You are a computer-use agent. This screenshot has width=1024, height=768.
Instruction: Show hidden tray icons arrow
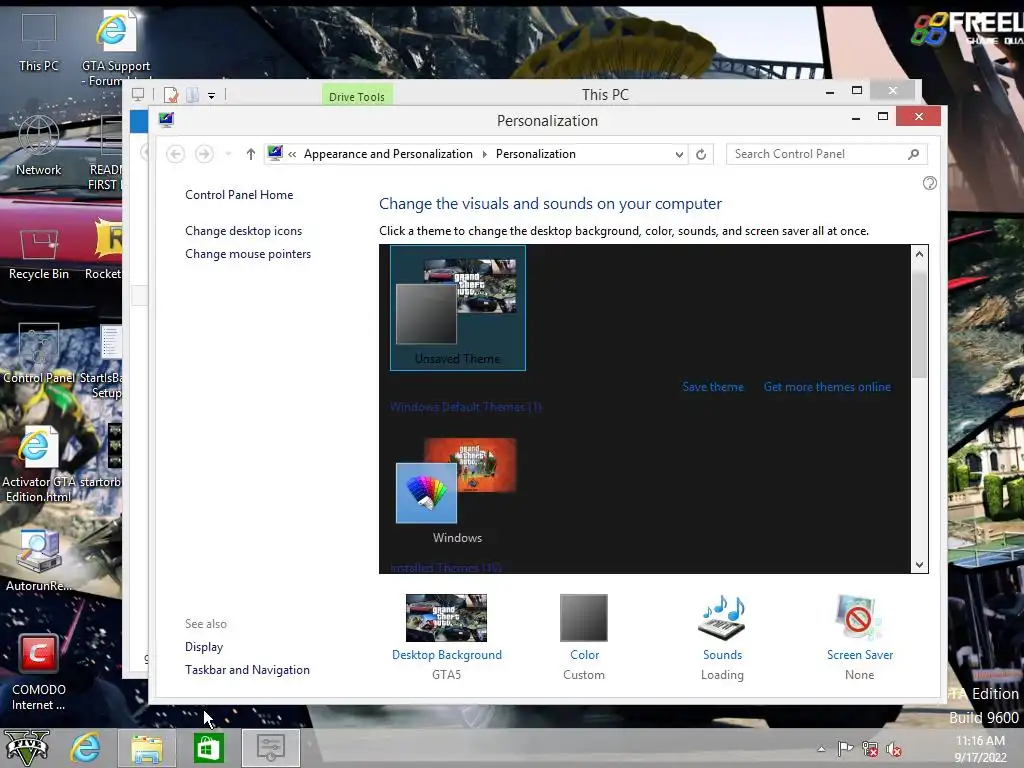pos(821,749)
